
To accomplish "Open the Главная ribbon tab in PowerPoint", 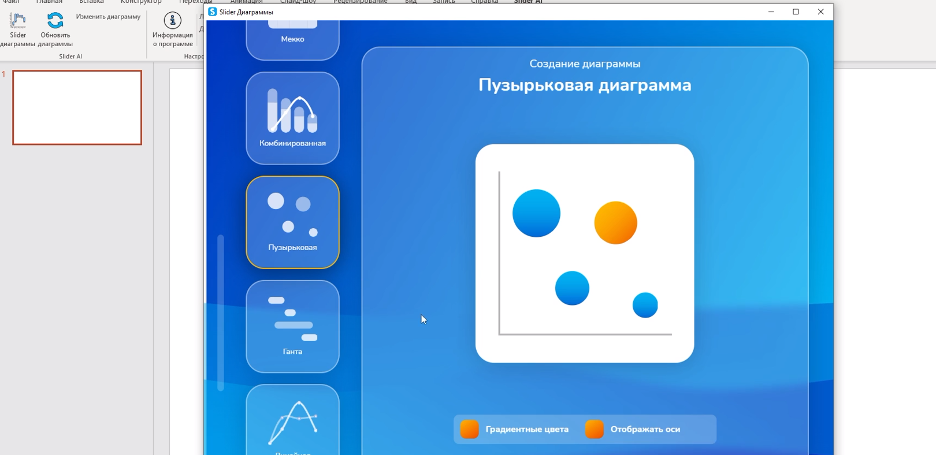I will (49, 2).
